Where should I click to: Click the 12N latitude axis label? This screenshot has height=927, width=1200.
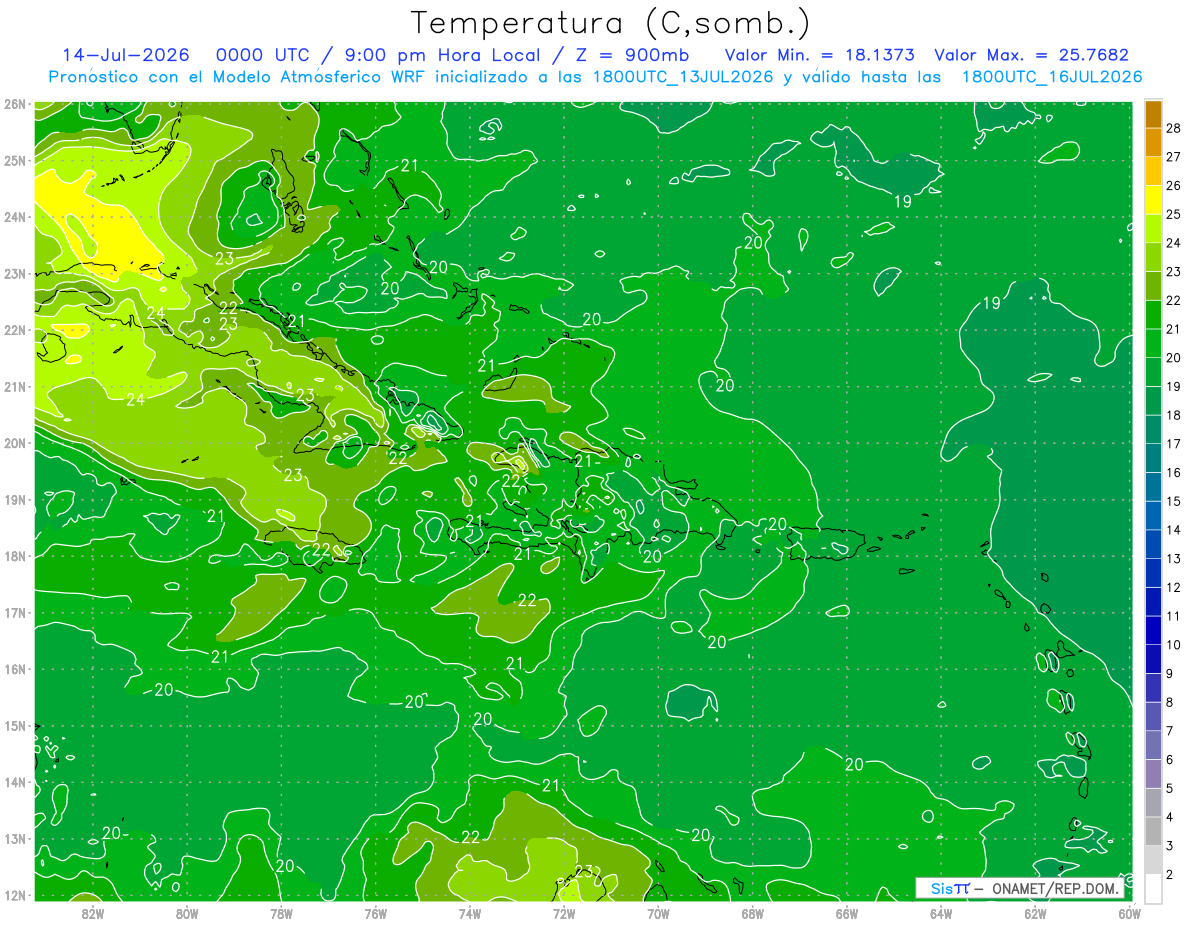14,895
